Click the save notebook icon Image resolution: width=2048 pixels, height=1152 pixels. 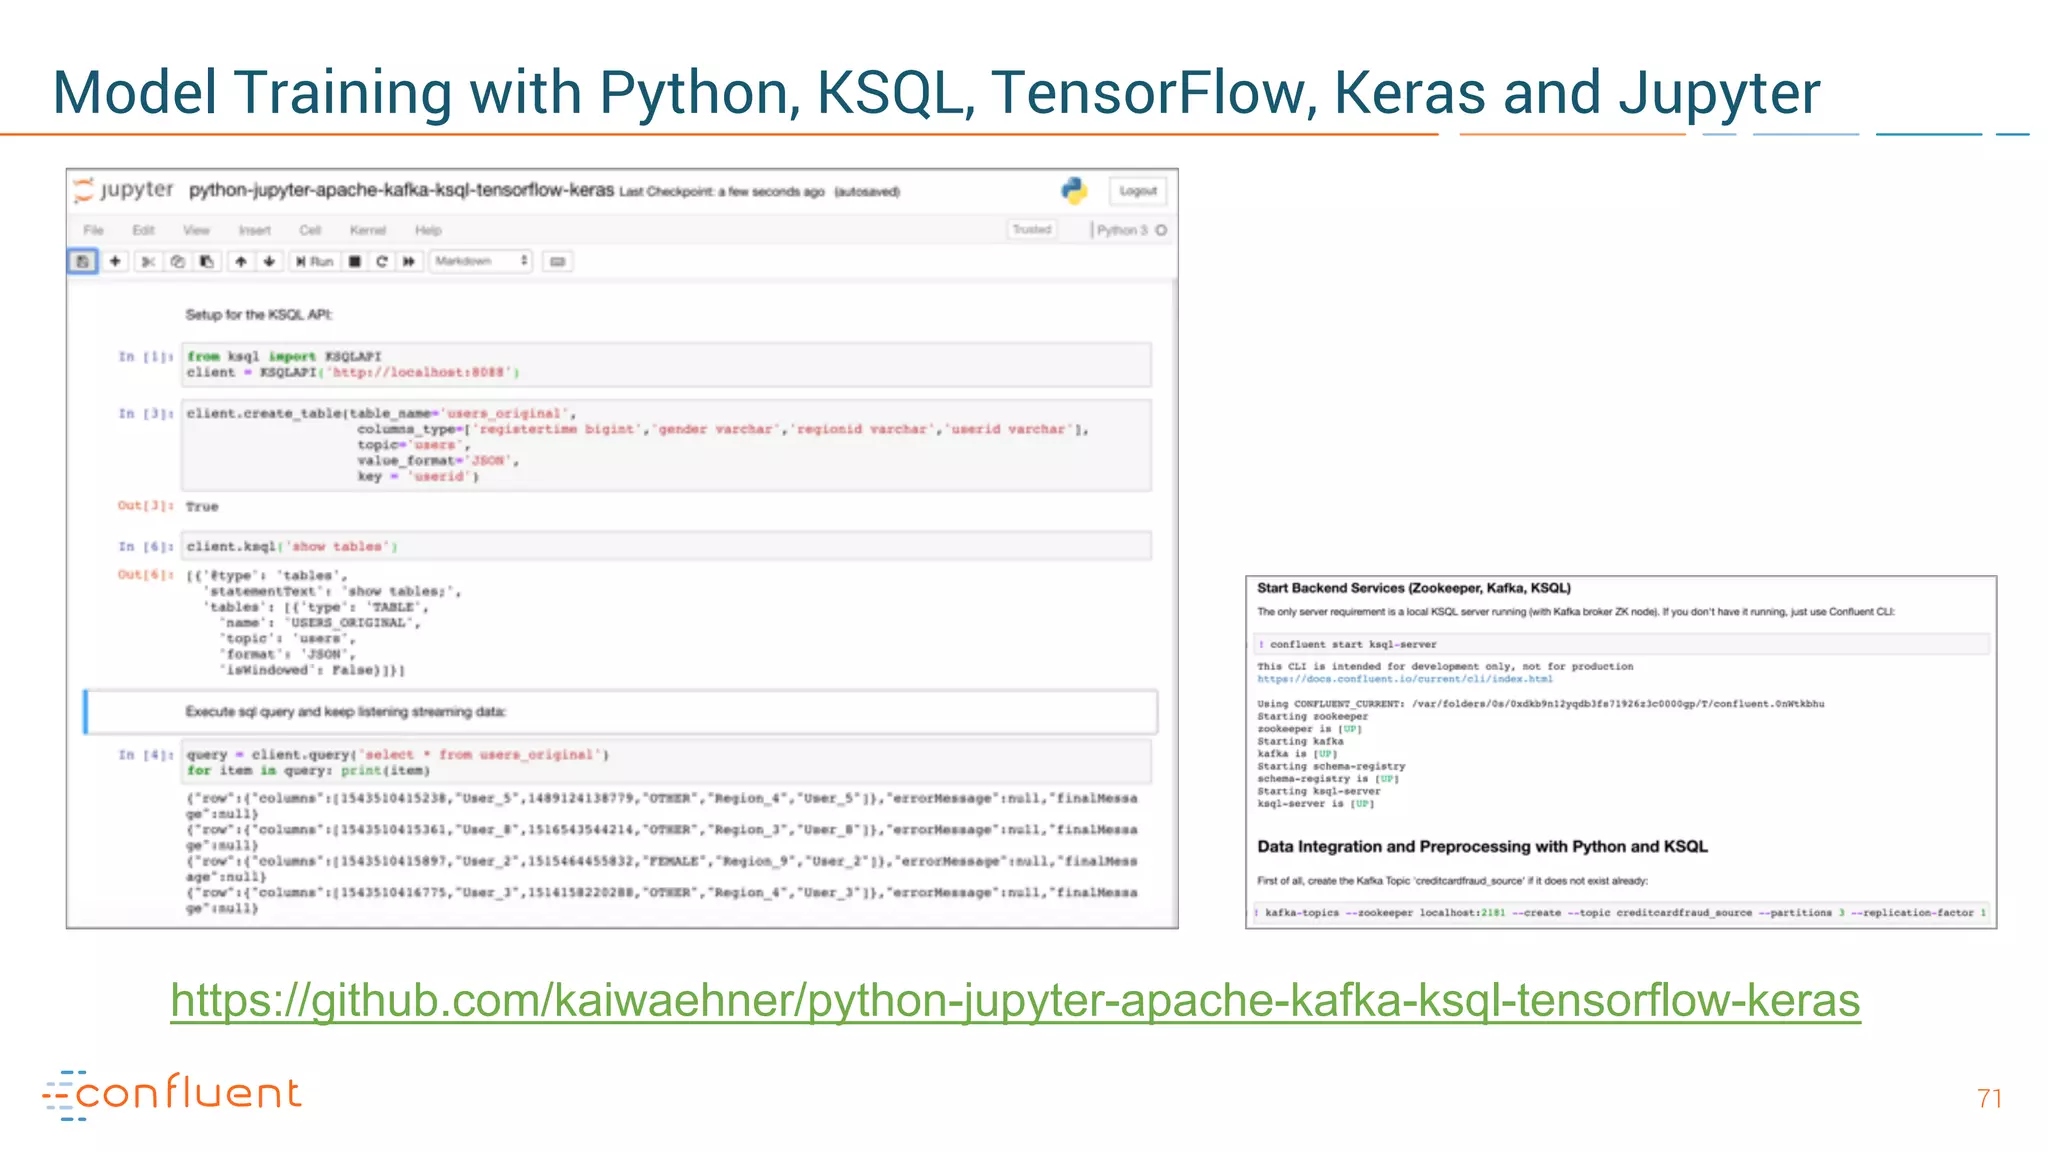(x=83, y=262)
